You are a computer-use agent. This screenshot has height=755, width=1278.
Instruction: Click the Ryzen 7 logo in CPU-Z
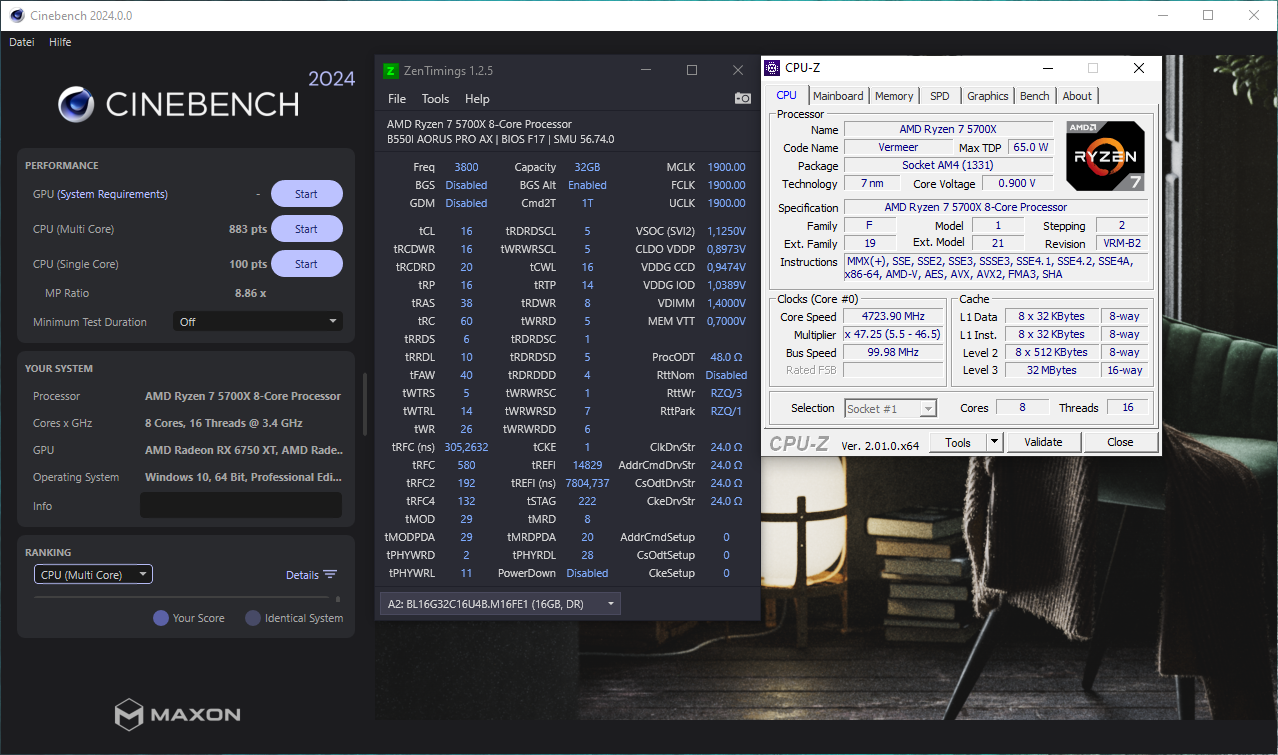click(1106, 155)
